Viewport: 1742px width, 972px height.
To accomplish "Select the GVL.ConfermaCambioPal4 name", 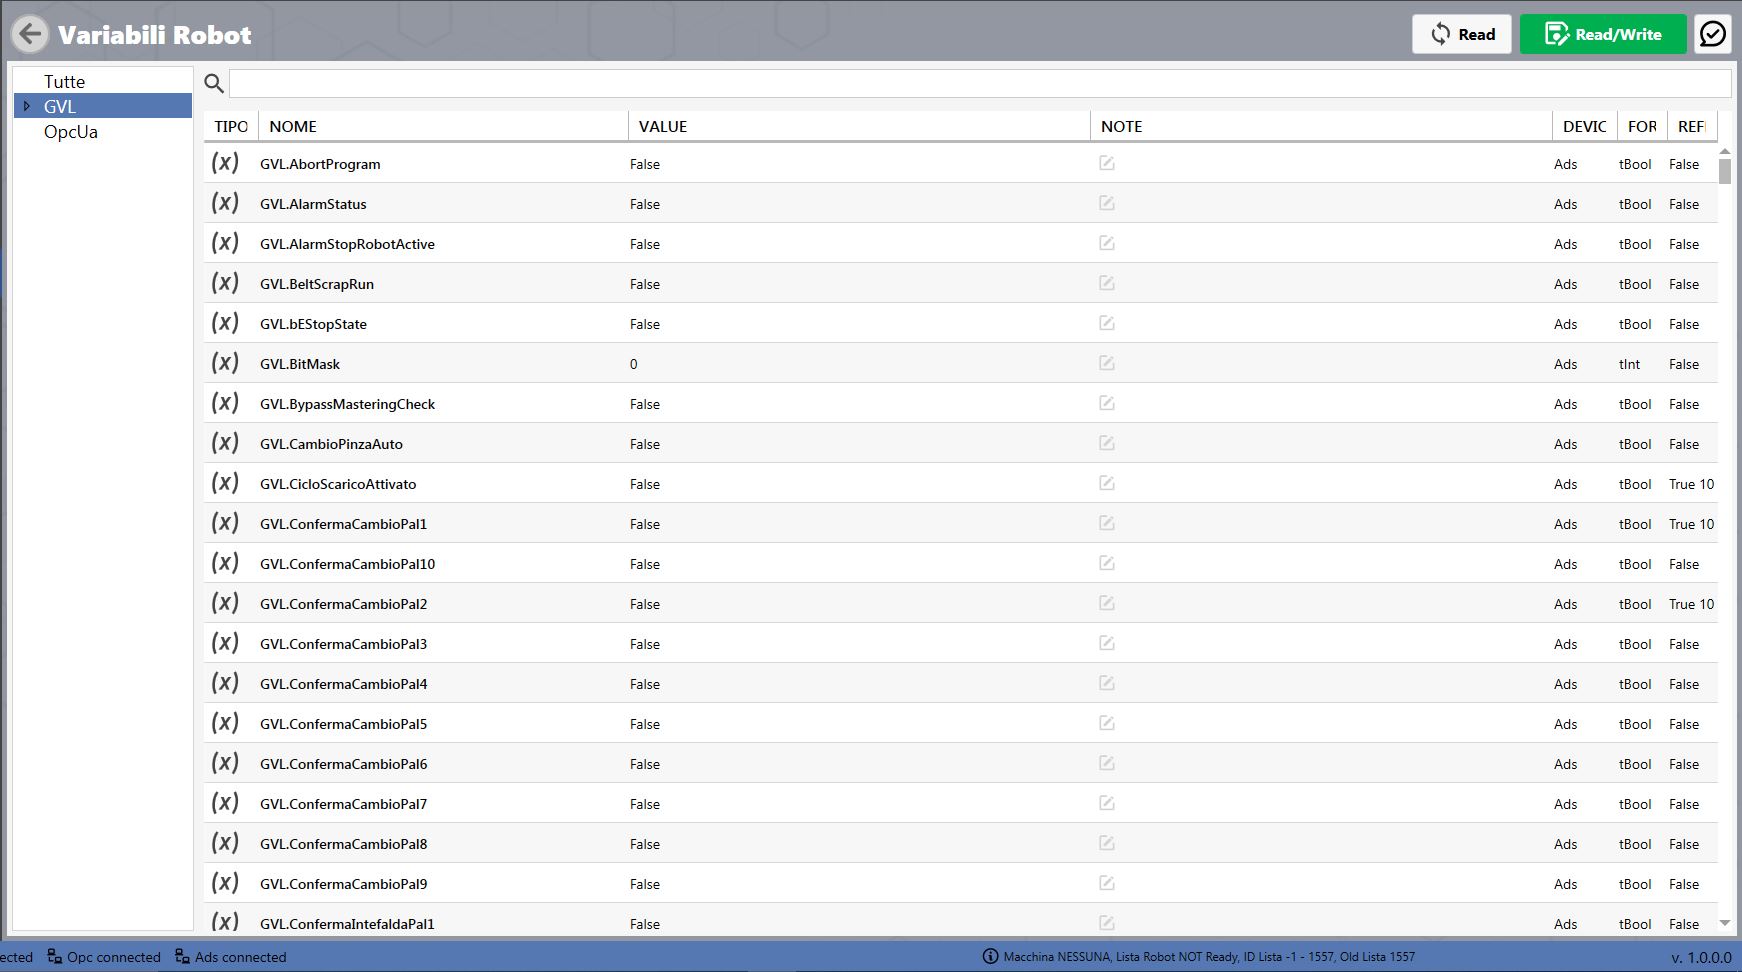I will pos(343,684).
